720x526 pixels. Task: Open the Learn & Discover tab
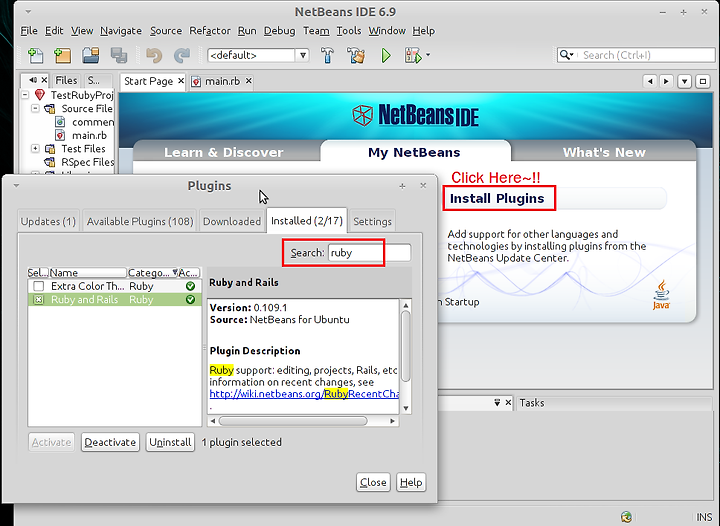coord(224,152)
